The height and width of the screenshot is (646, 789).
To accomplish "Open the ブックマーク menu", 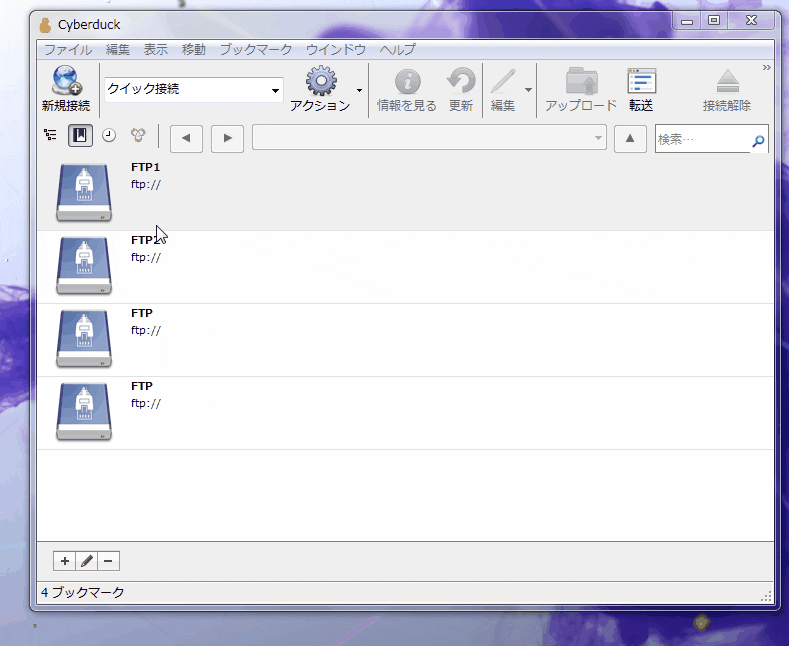I will [255, 49].
